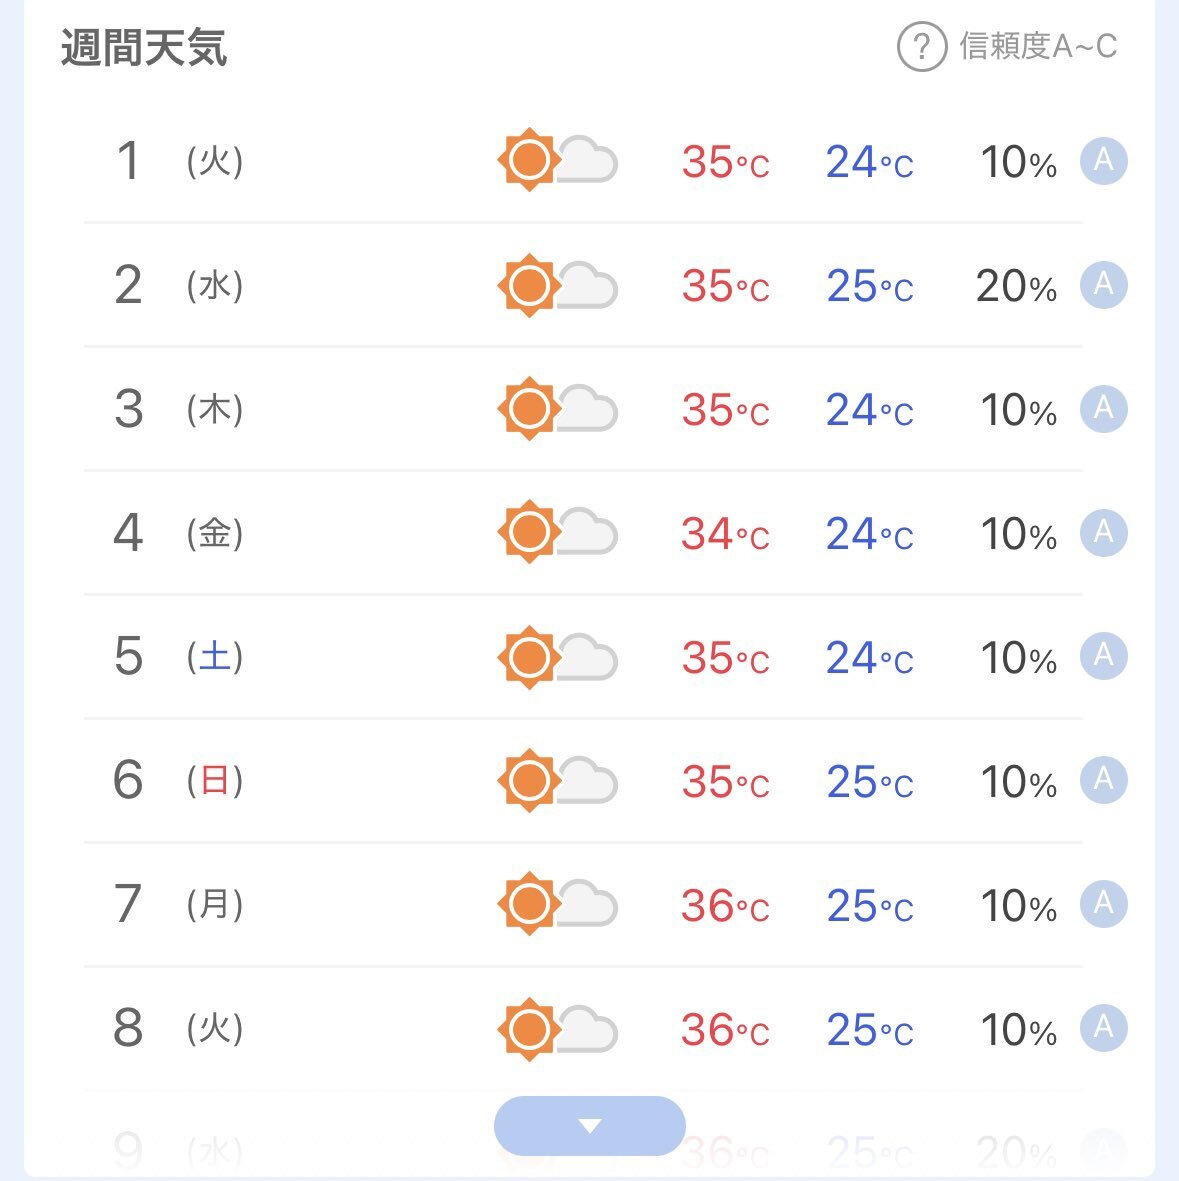
Task: Click the sunny-cloudy weather icon for day 1 (火)
Action: click(x=557, y=160)
